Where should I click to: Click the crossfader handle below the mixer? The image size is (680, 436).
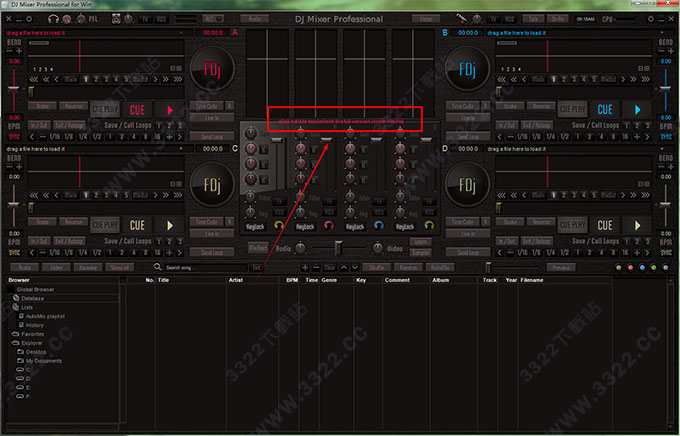click(x=338, y=248)
